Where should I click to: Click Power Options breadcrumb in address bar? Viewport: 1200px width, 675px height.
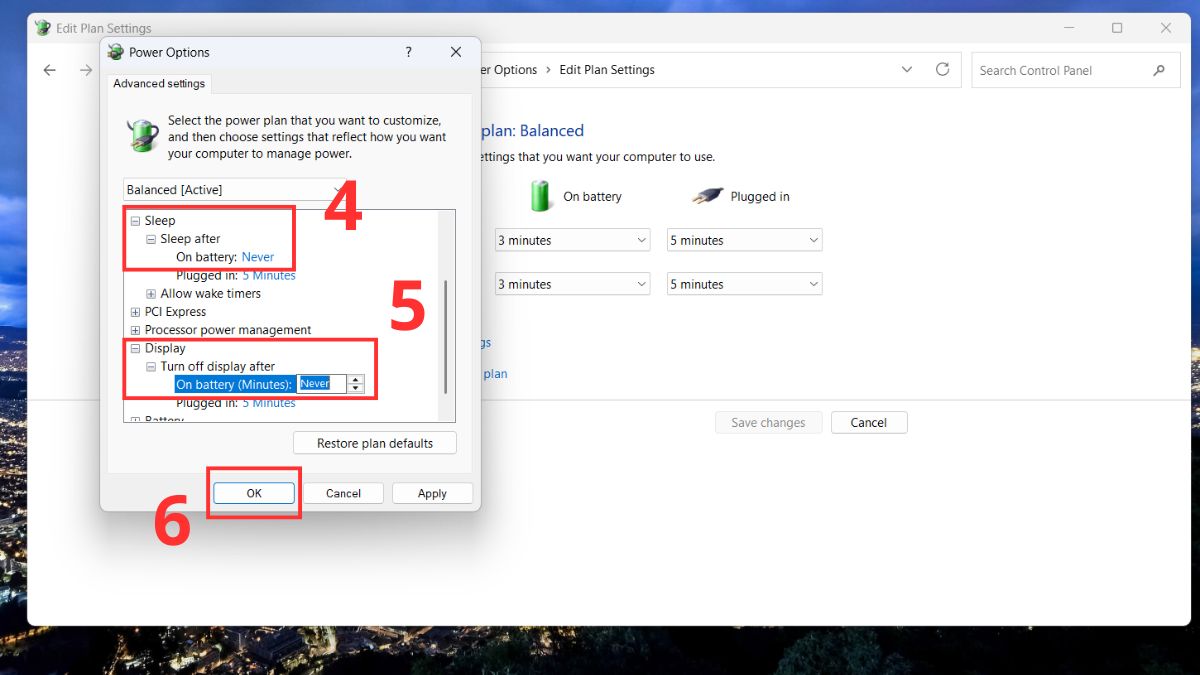(x=510, y=70)
